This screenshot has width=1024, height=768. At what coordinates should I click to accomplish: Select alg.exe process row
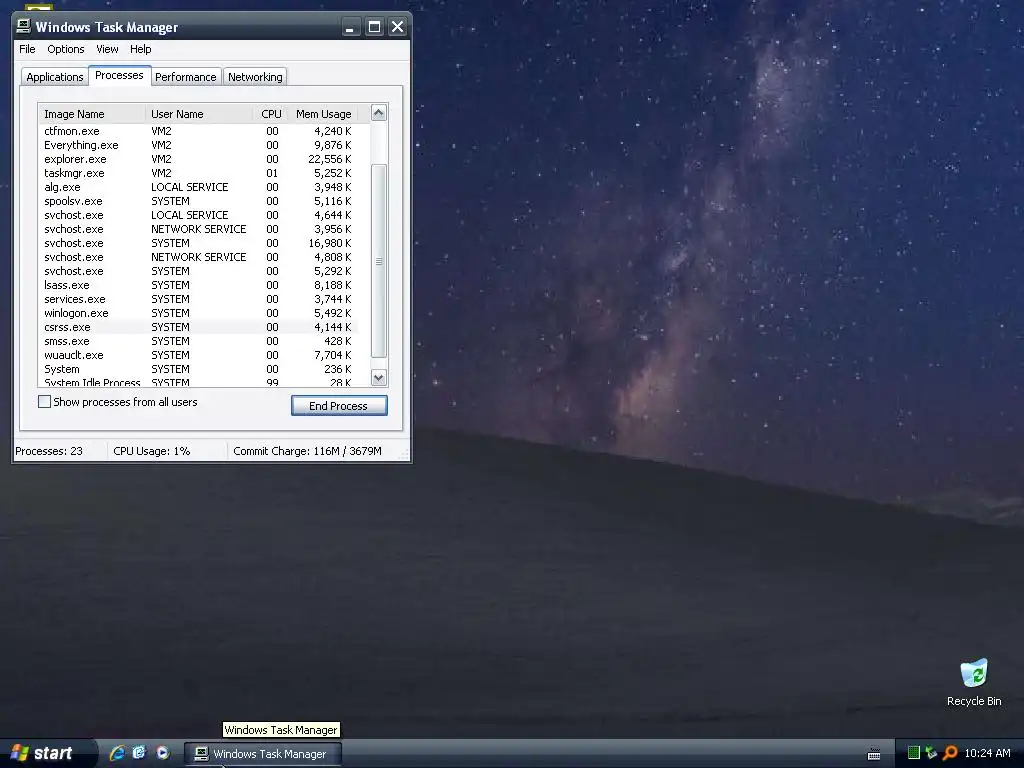(x=198, y=187)
